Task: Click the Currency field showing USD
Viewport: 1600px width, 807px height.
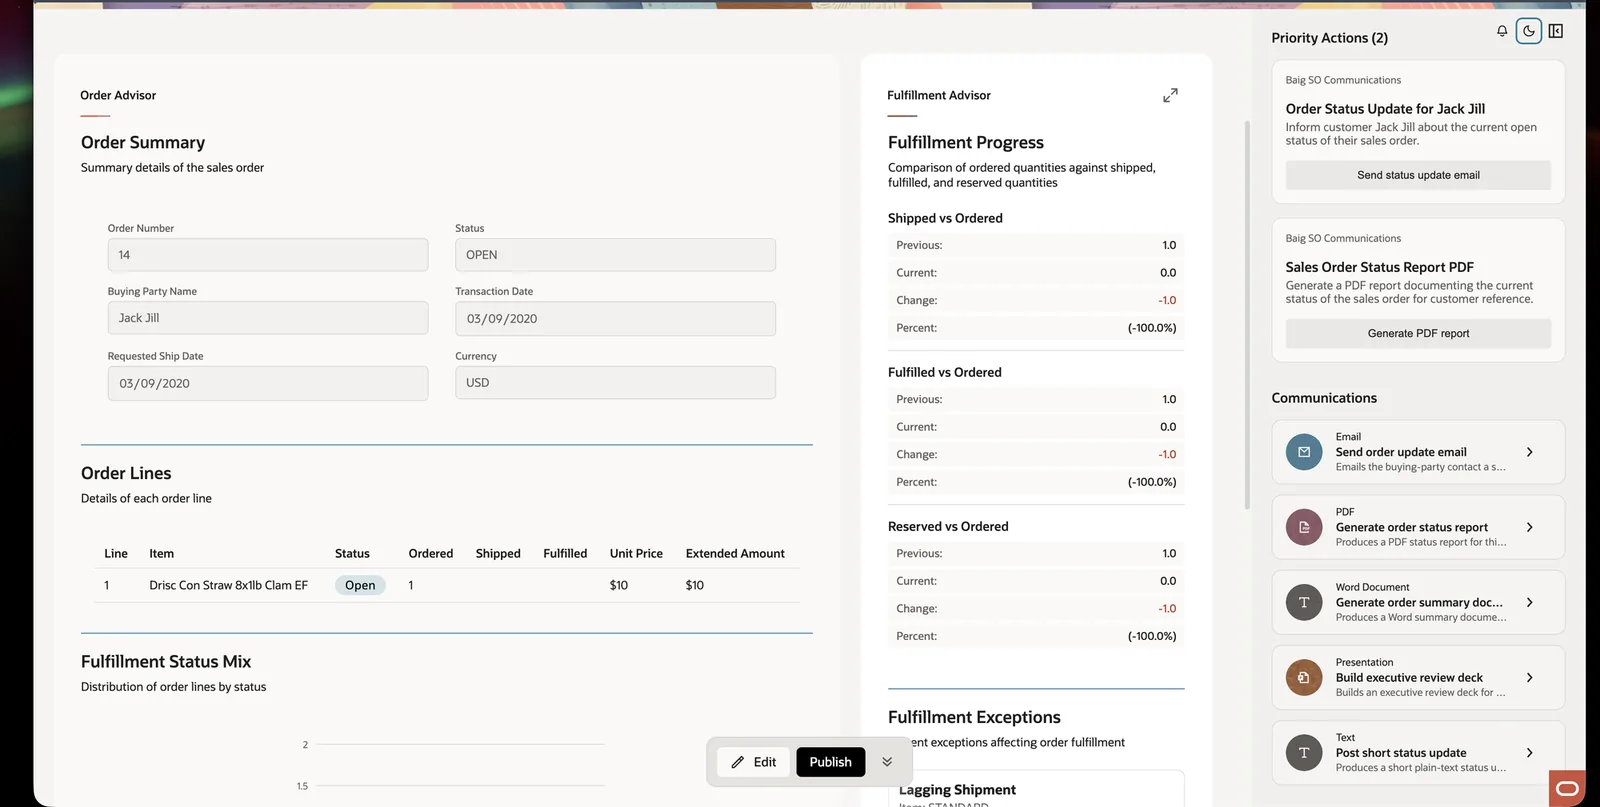Action: click(x=615, y=383)
